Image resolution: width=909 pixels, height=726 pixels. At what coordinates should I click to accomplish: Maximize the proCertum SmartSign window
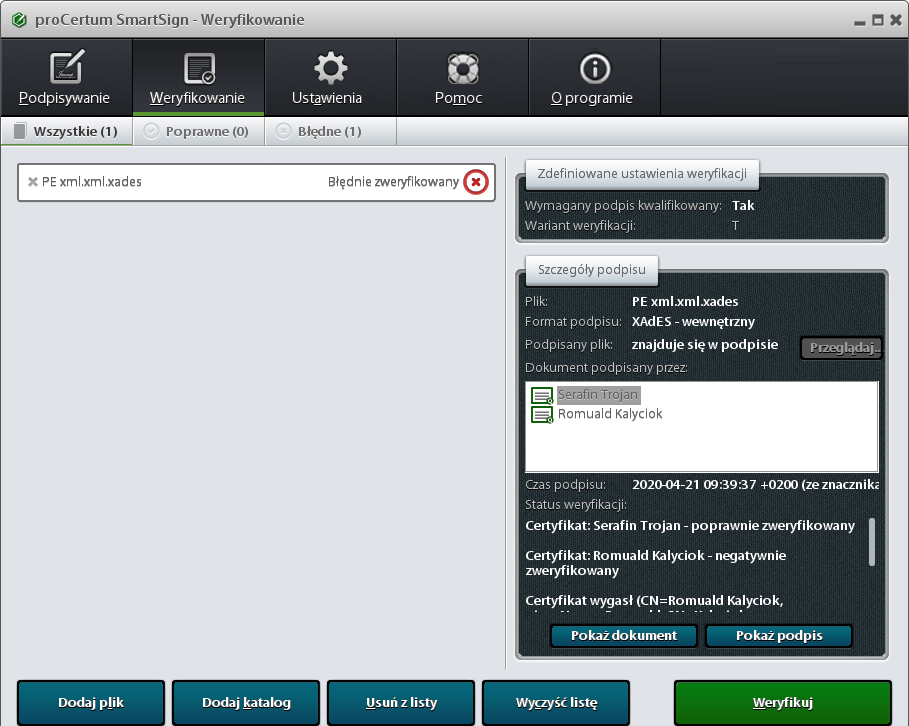(x=878, y=20)
